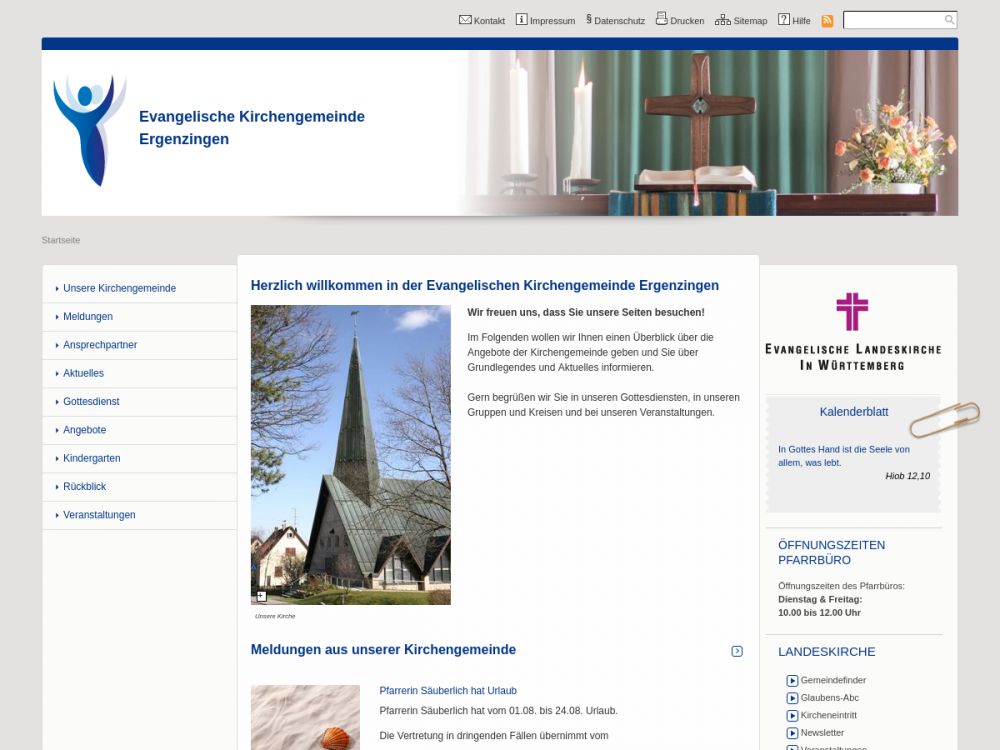Screen dimensions: 1000x750
Task: Expand the Veranstaltungen sidebar entry
Action: (x=99, y=515)
